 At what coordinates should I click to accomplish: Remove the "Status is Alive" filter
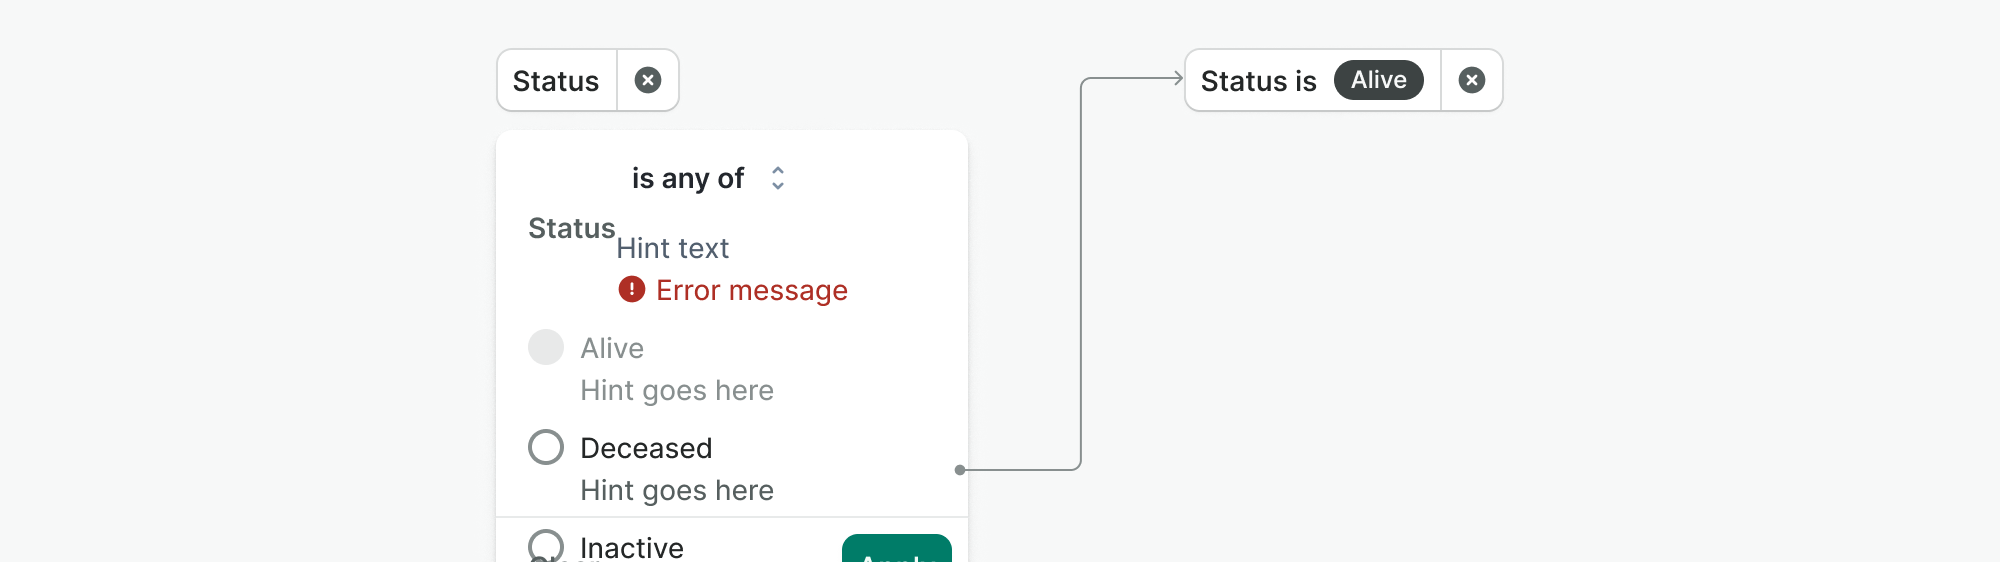tap(1471, 80)
